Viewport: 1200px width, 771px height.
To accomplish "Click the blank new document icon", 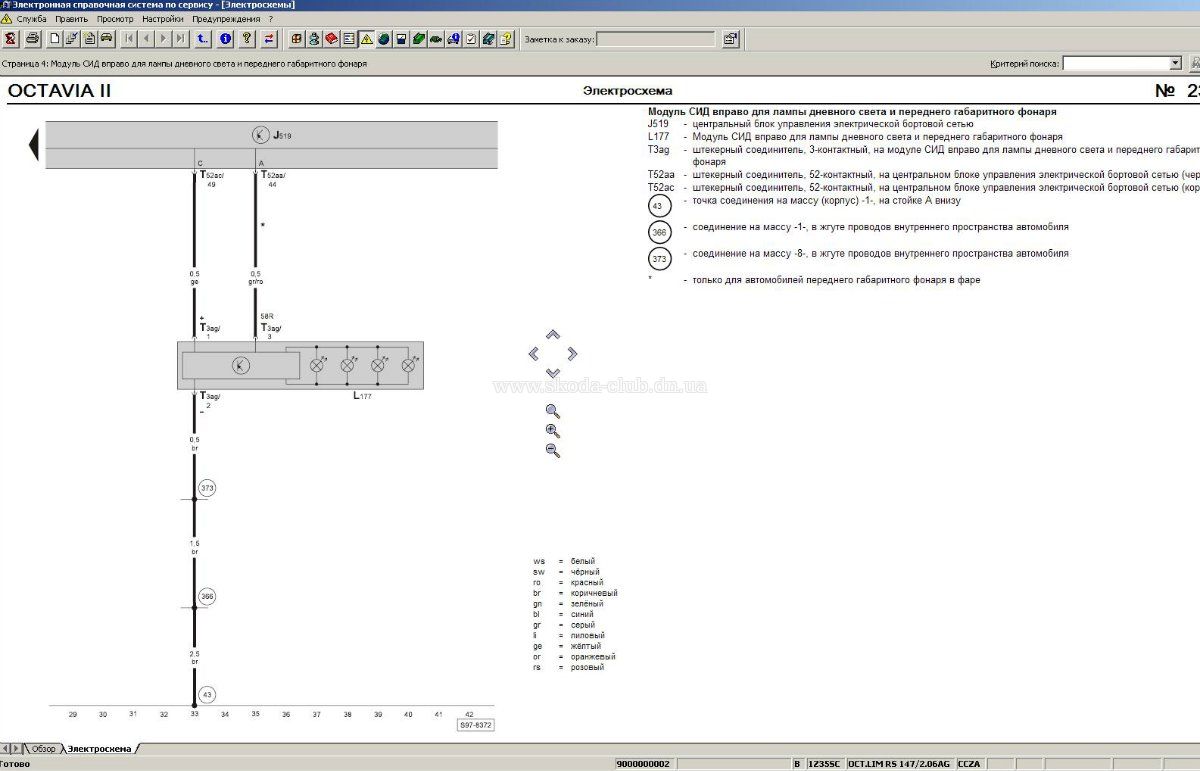I will (x=55, y=39).
